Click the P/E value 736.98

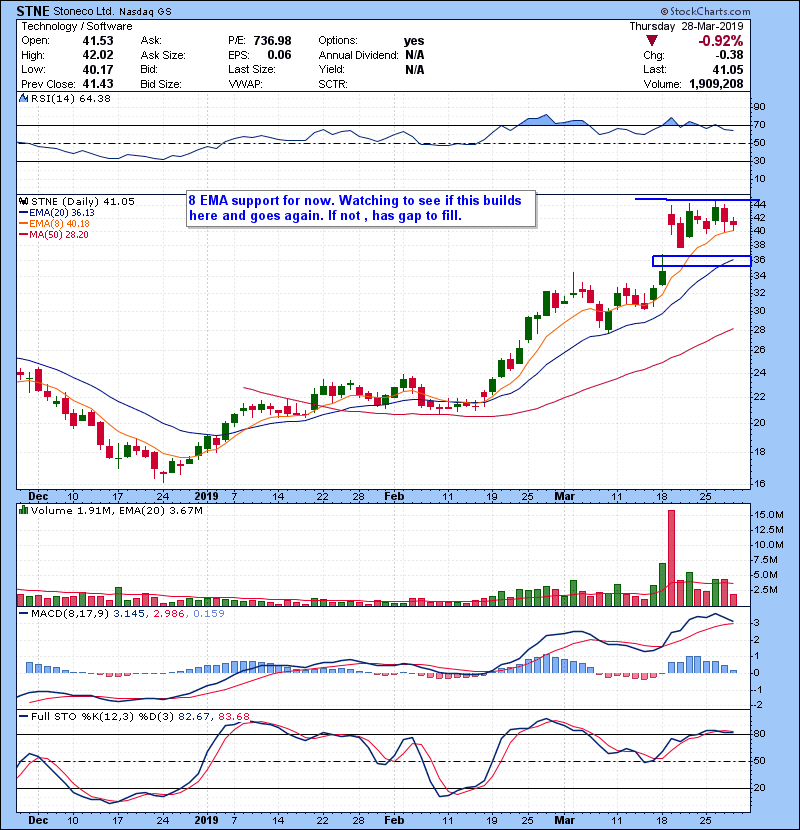tap(272, 41)
